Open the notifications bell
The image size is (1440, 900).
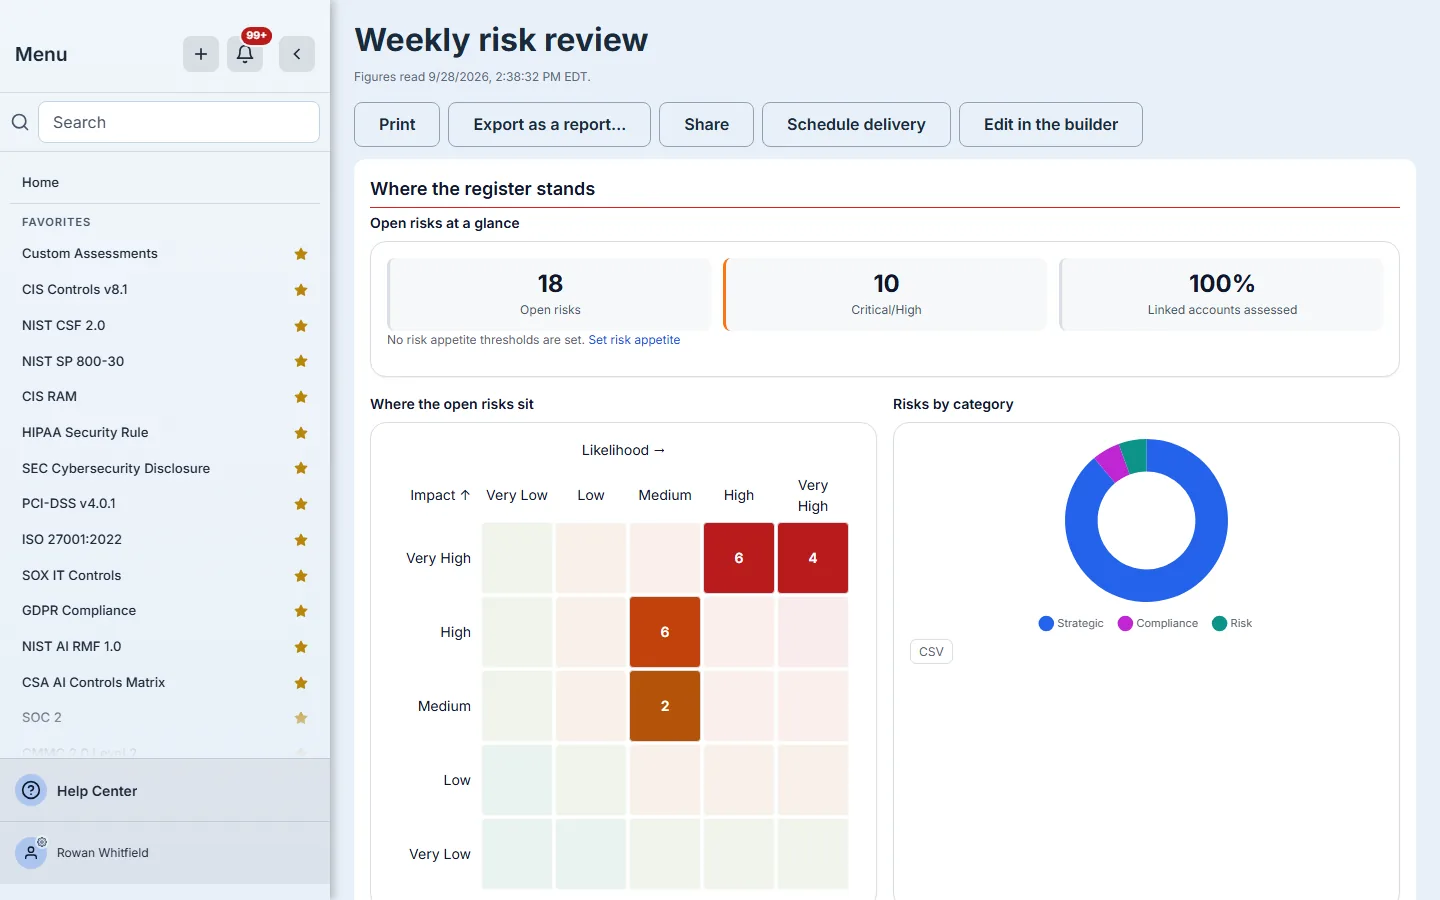(x=245, y=54)
